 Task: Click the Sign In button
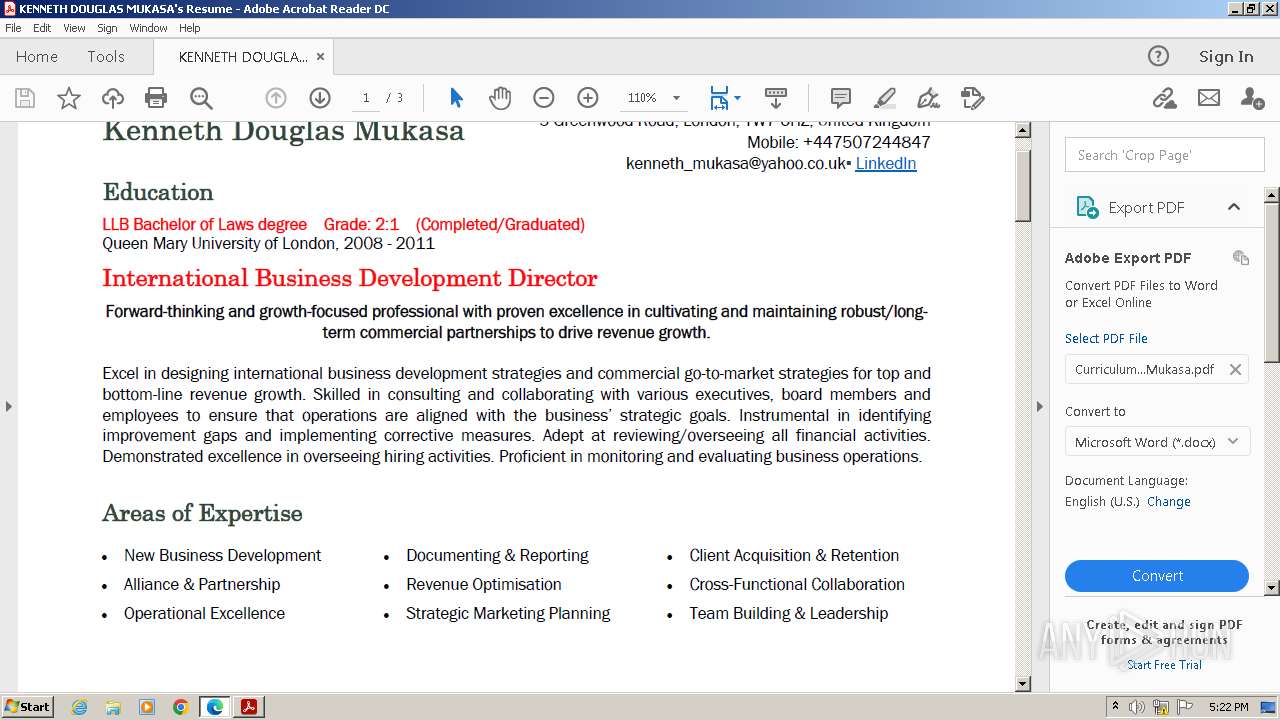coord(1226,57)
